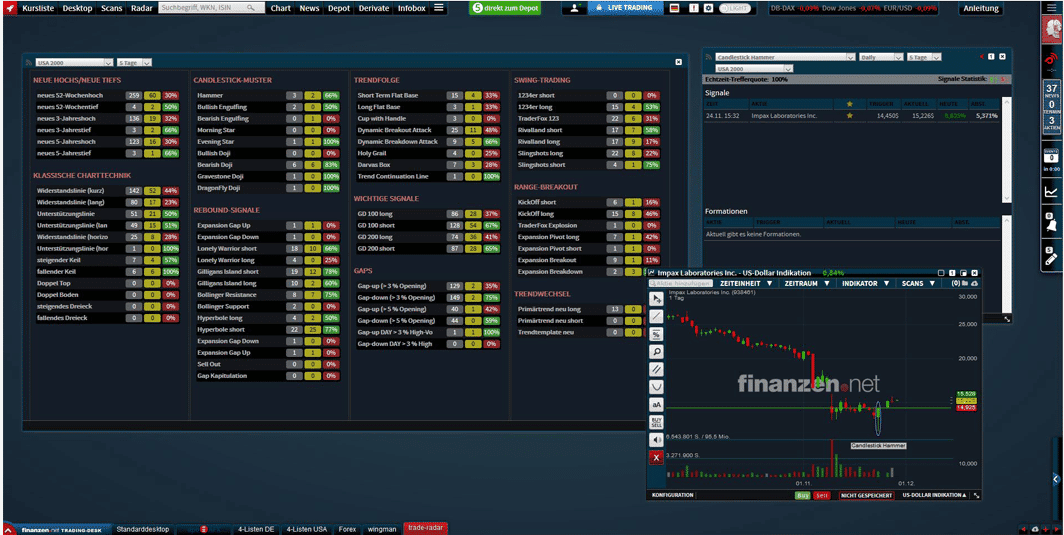
Task: Click the direkt zum Depot button
Action: pyautogui.click(x=505, y=8)
